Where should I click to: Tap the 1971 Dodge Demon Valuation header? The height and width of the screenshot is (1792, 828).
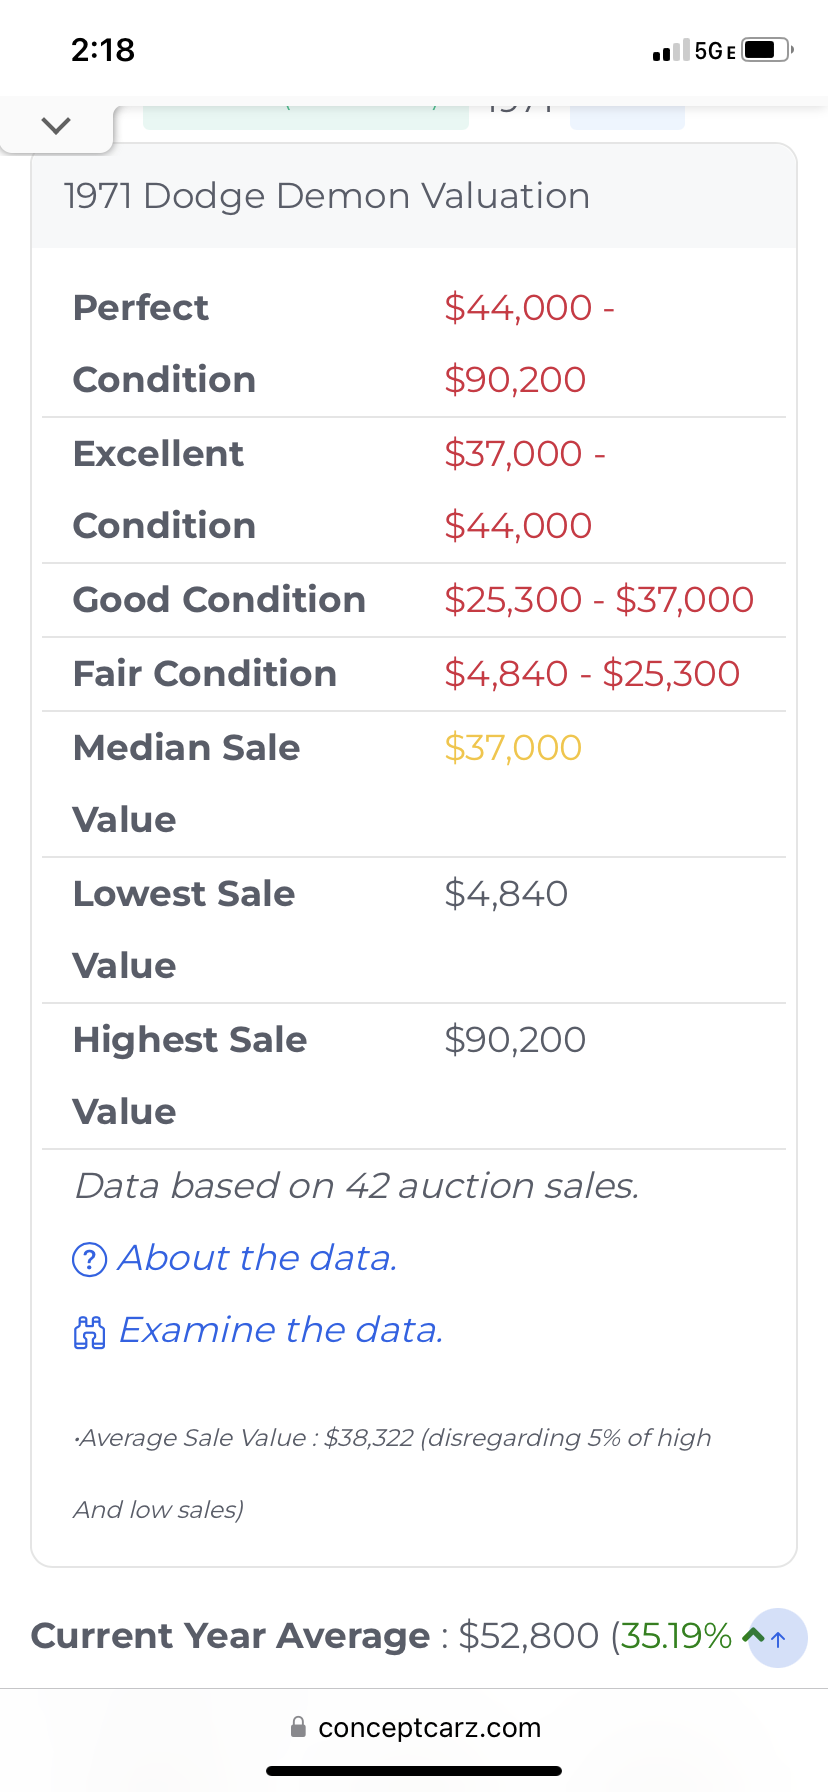pos(326,196)
